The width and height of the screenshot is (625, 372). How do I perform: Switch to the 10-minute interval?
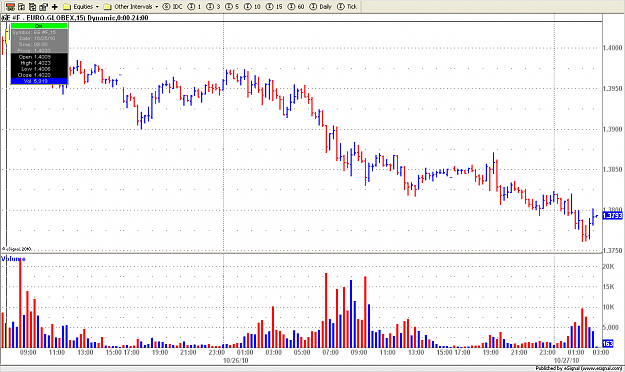click(252, 7)
